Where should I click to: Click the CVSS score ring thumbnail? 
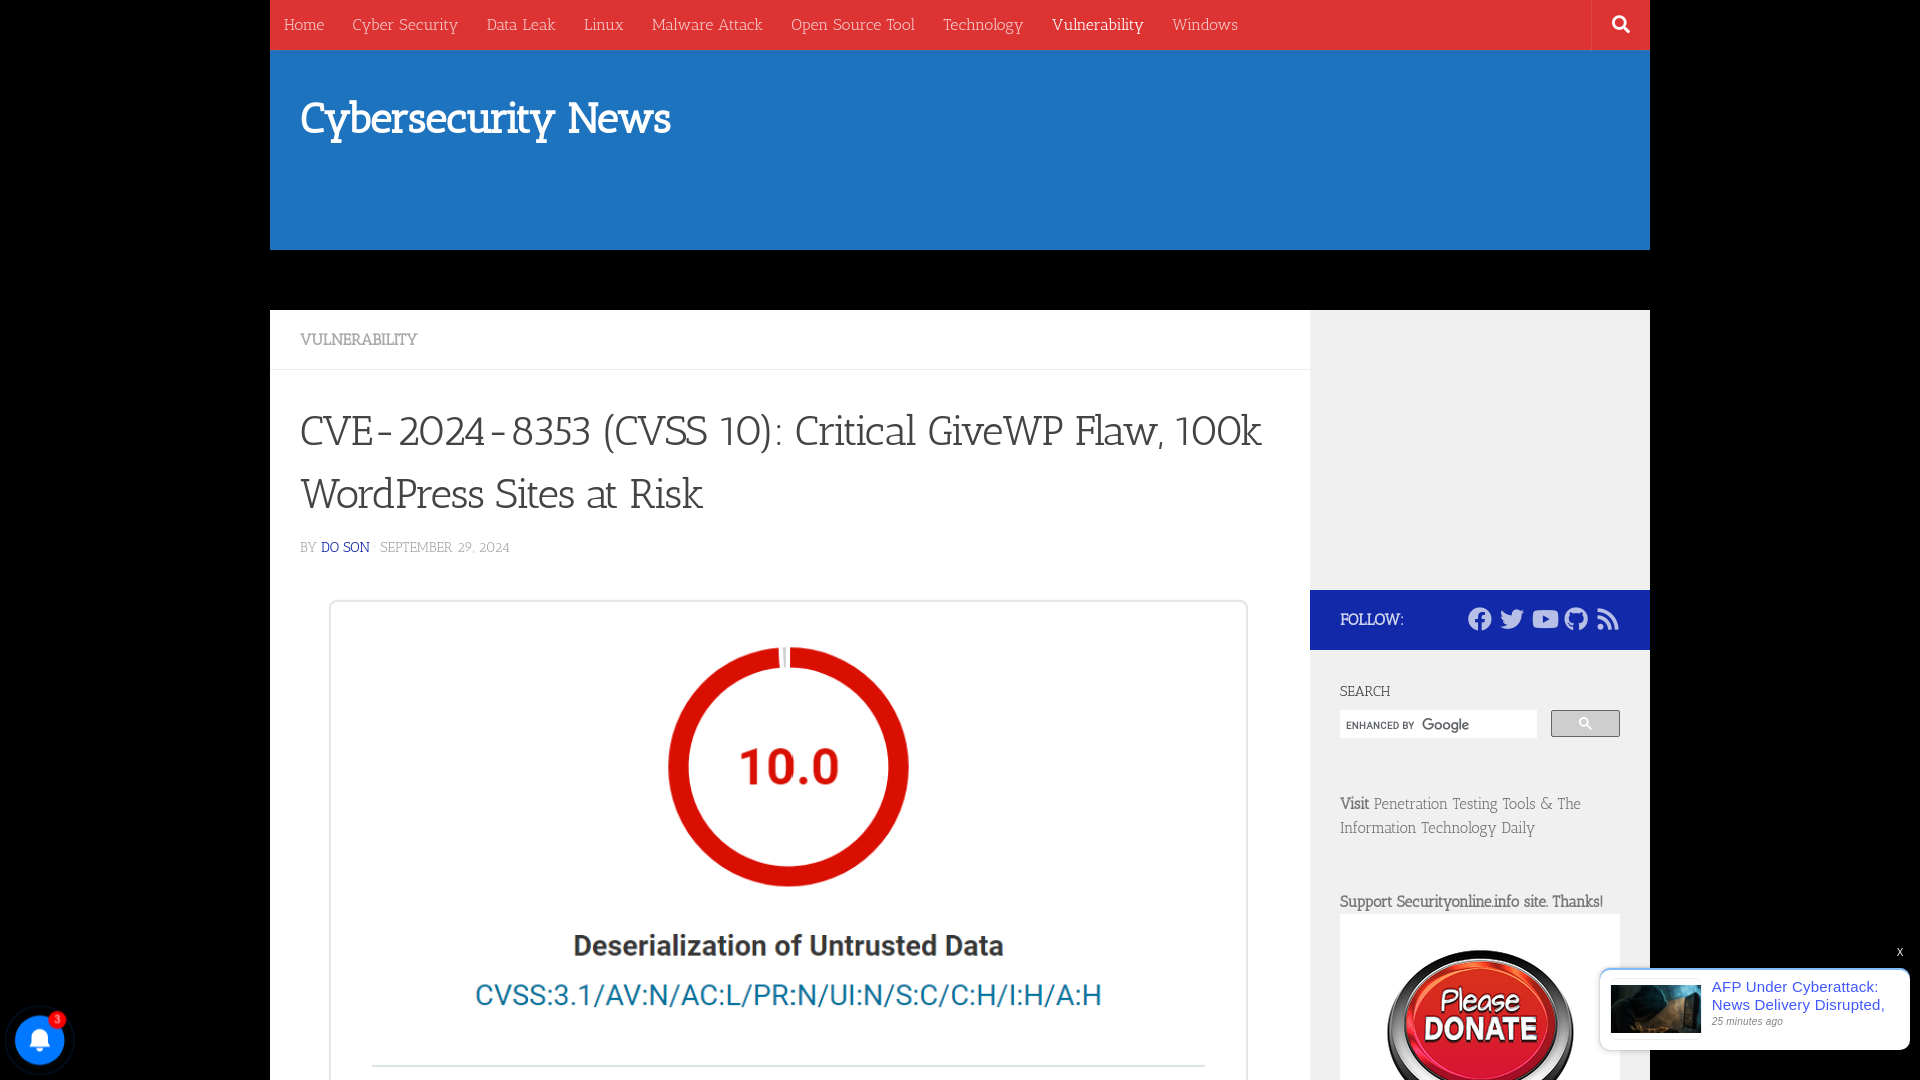787,766
